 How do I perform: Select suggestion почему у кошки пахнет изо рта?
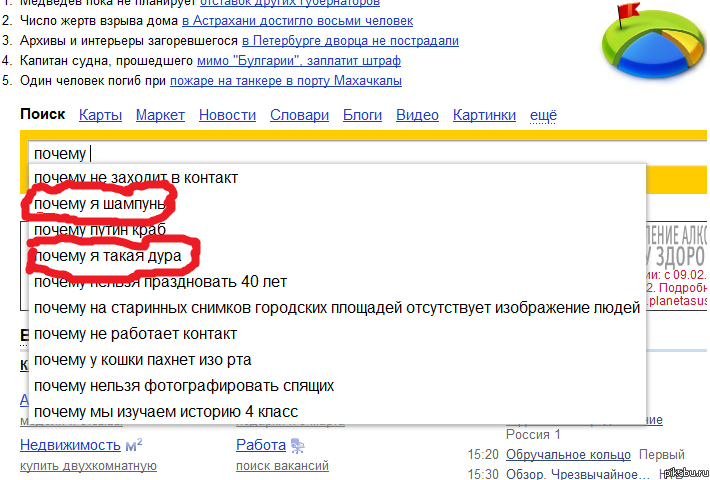coord(337,360)
